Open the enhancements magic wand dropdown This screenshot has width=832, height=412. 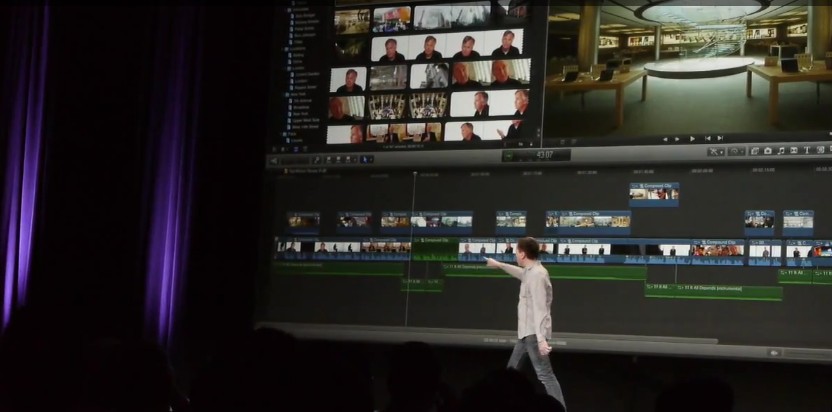click(716, 151)
